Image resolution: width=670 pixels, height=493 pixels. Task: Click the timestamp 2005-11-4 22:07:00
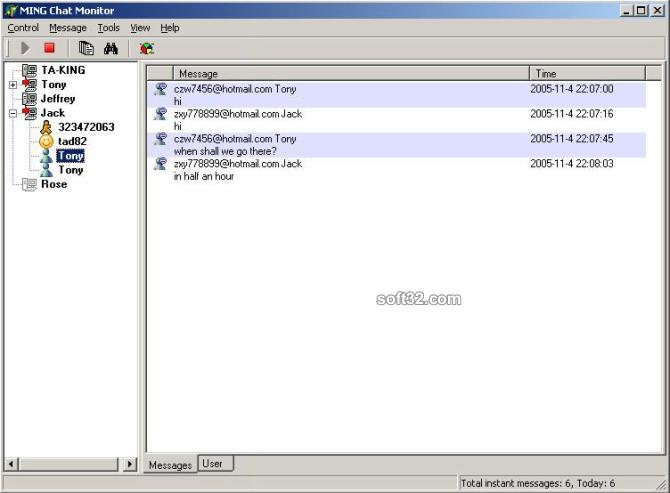(x=572, y=89)
